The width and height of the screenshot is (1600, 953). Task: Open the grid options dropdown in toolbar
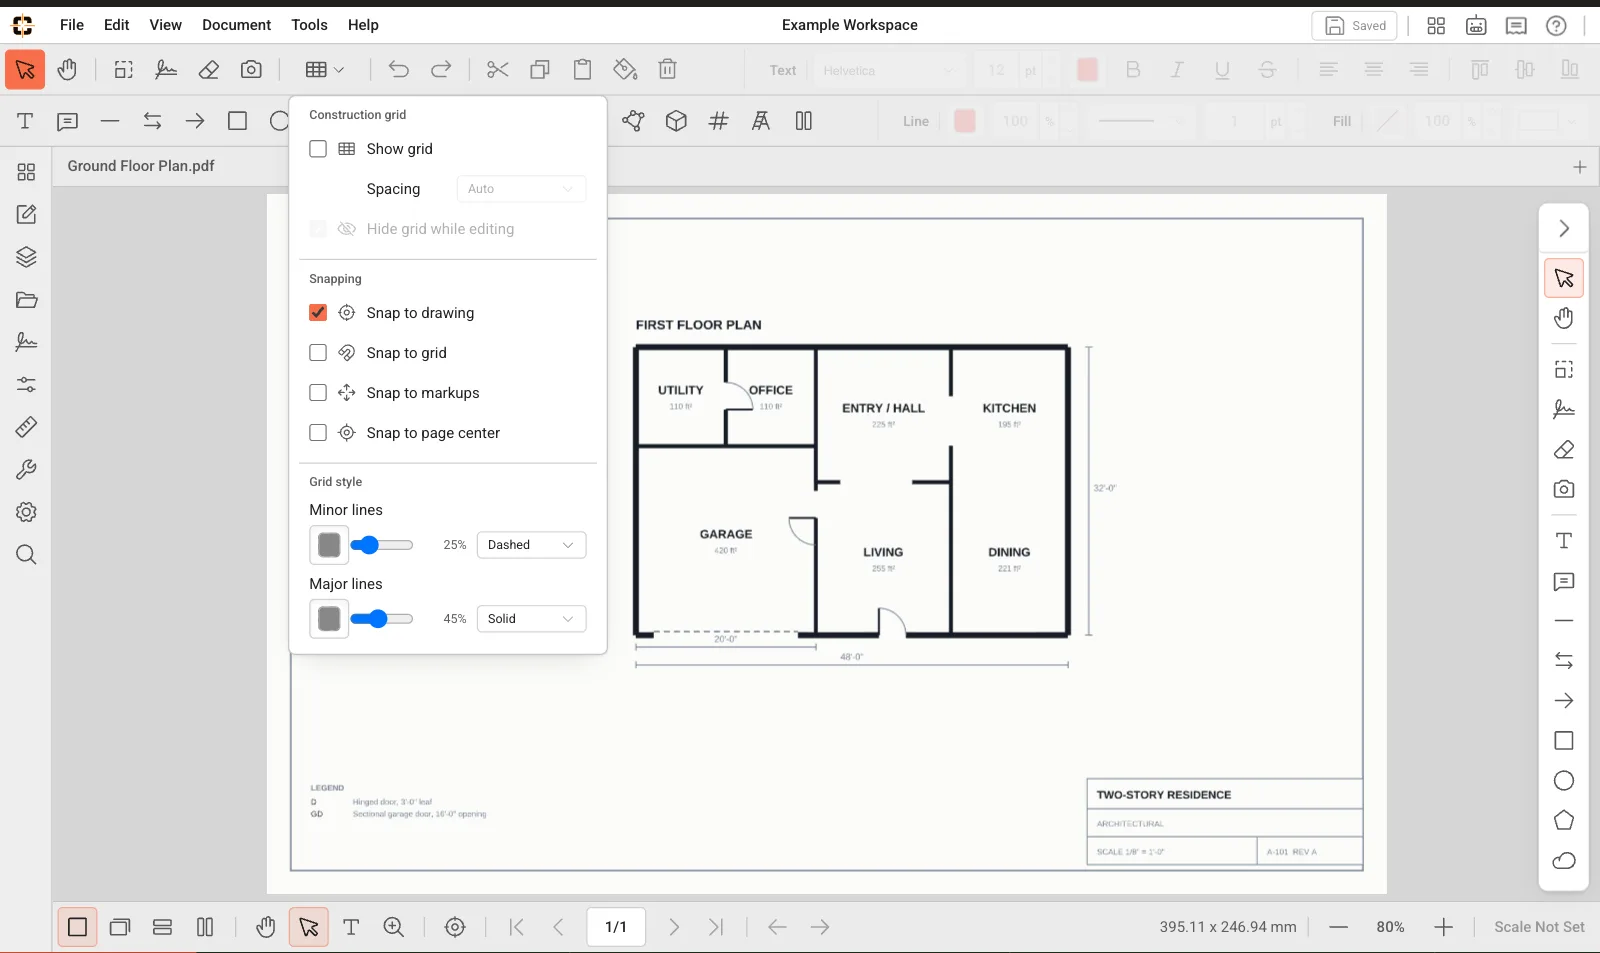pos(325,70)
